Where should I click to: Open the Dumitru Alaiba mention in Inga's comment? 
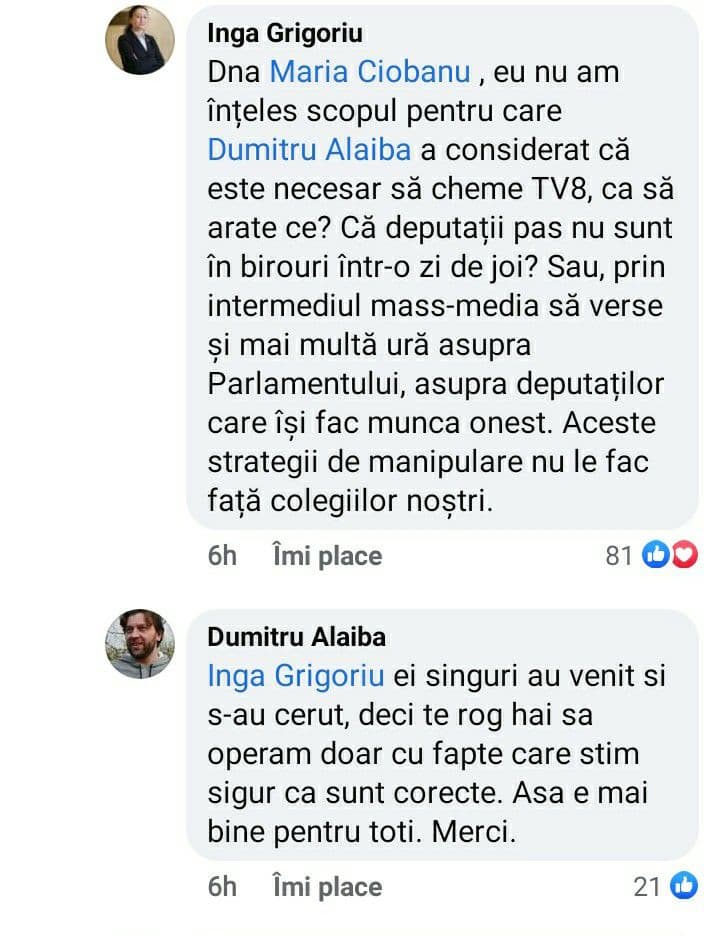309,150
